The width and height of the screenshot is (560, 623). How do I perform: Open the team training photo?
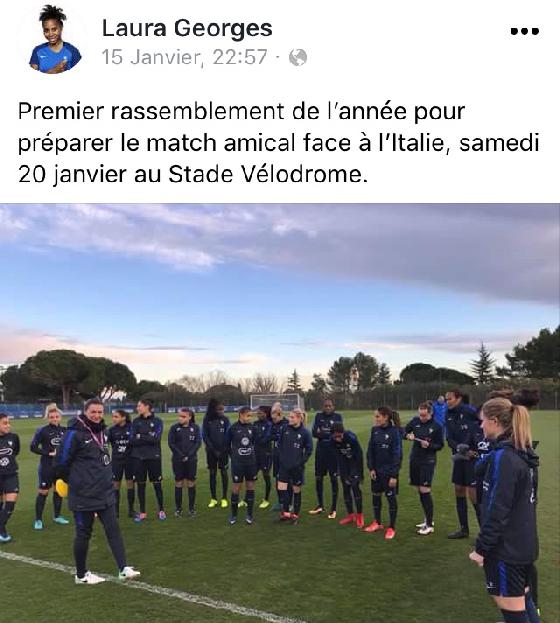[x=280, y=413]
